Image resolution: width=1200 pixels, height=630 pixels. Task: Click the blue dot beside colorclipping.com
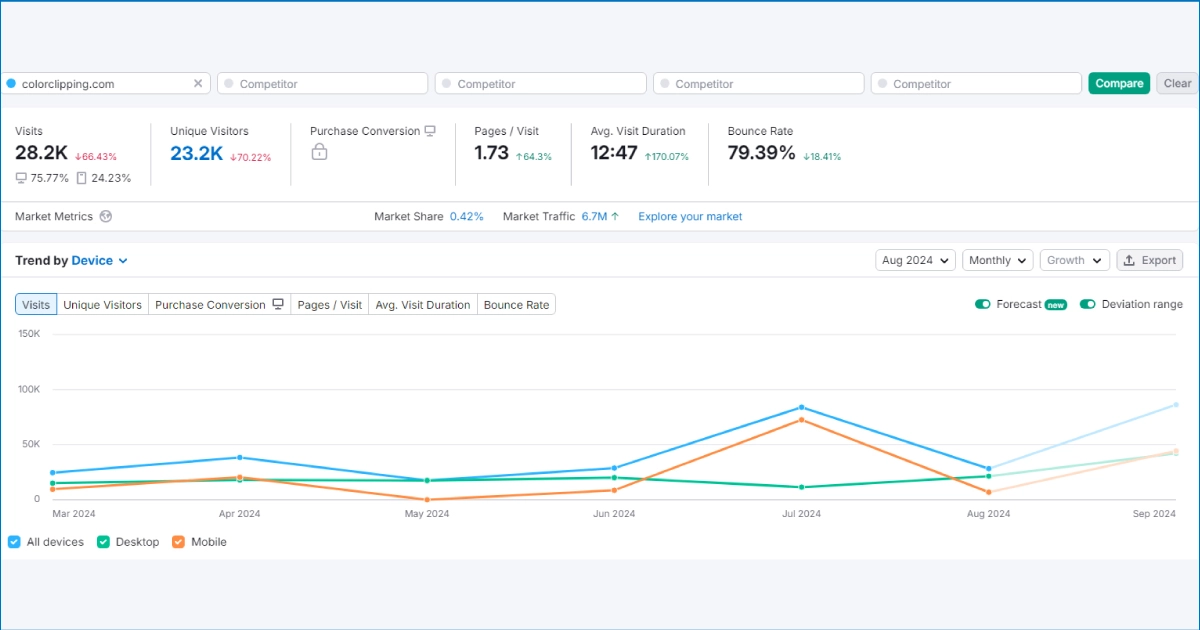11,84
